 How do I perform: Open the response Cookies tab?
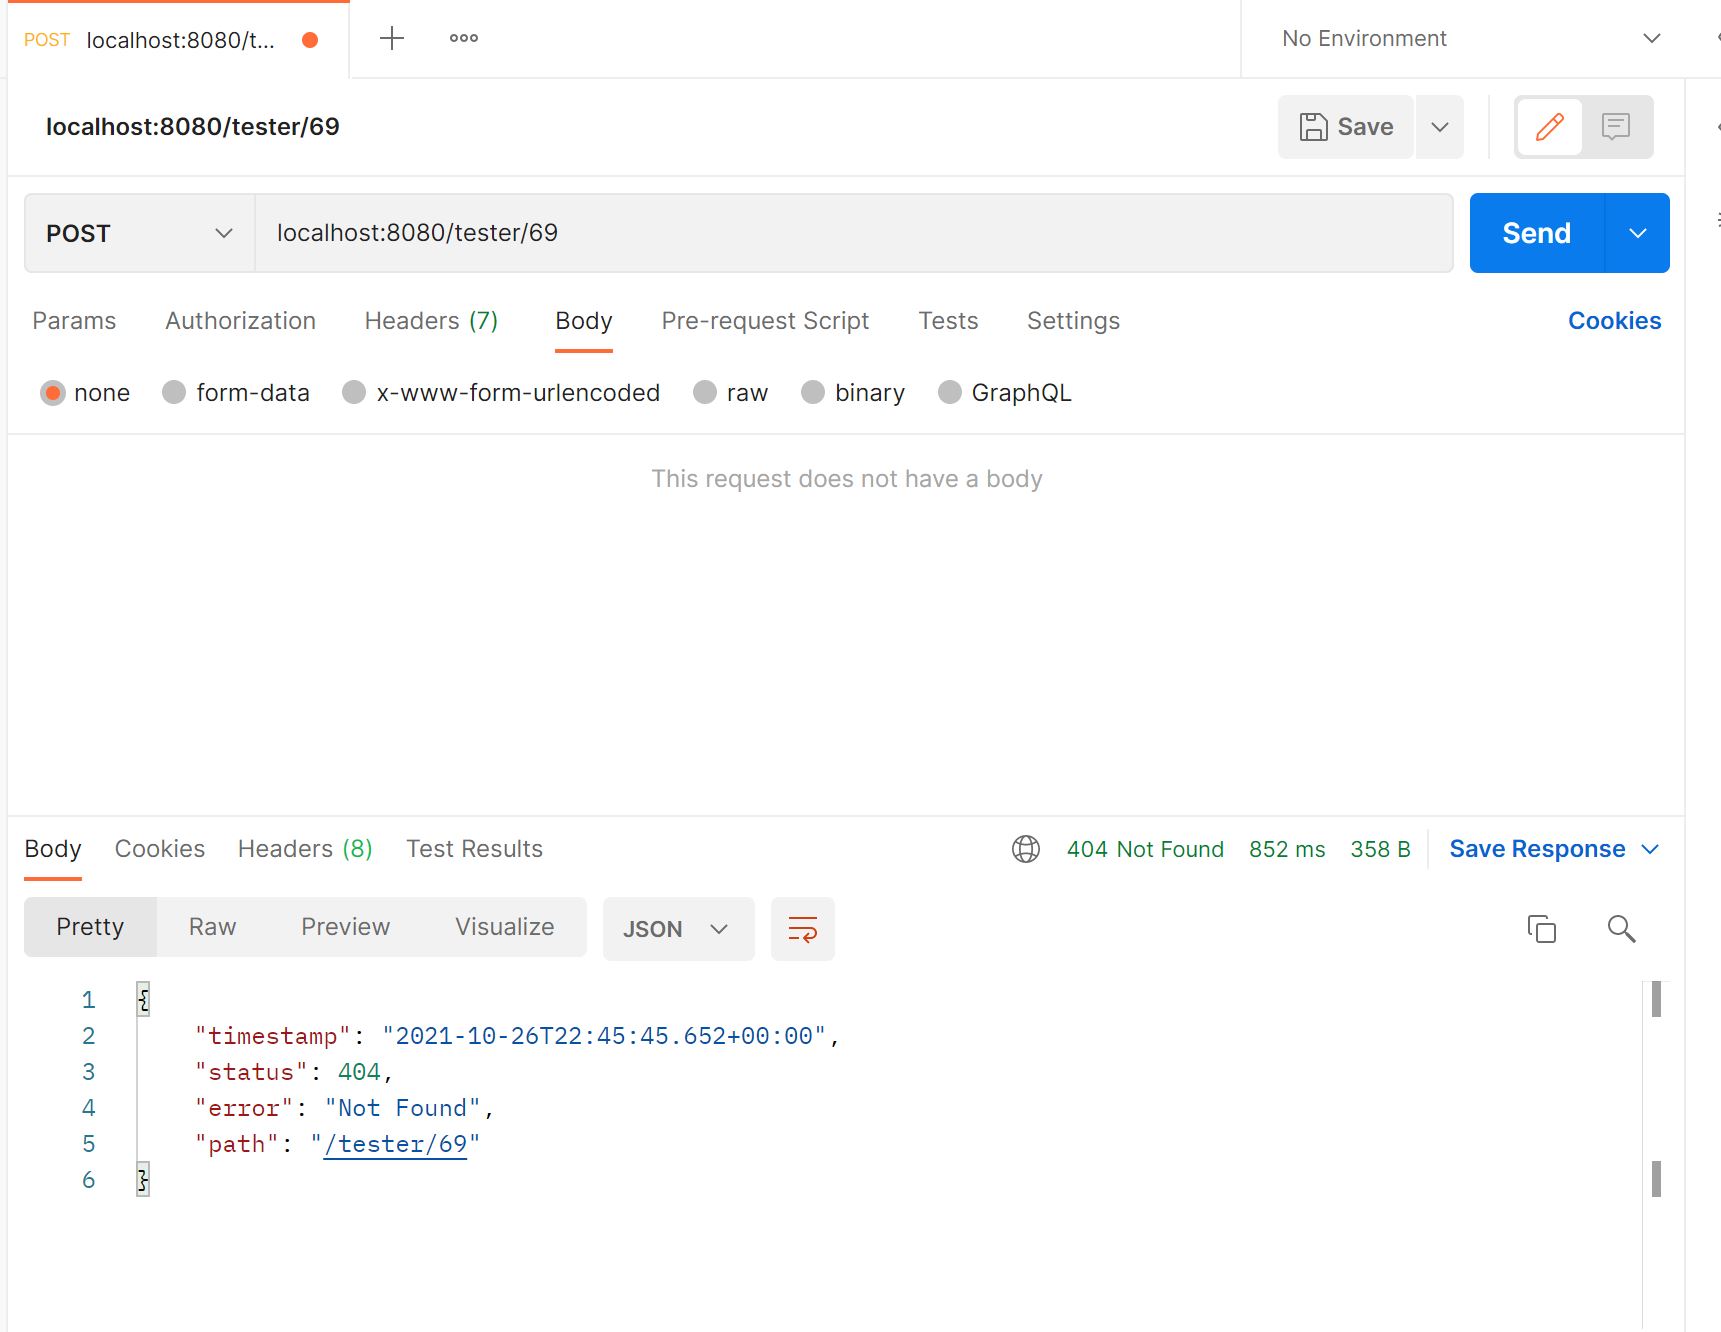[x=160, y=849]
